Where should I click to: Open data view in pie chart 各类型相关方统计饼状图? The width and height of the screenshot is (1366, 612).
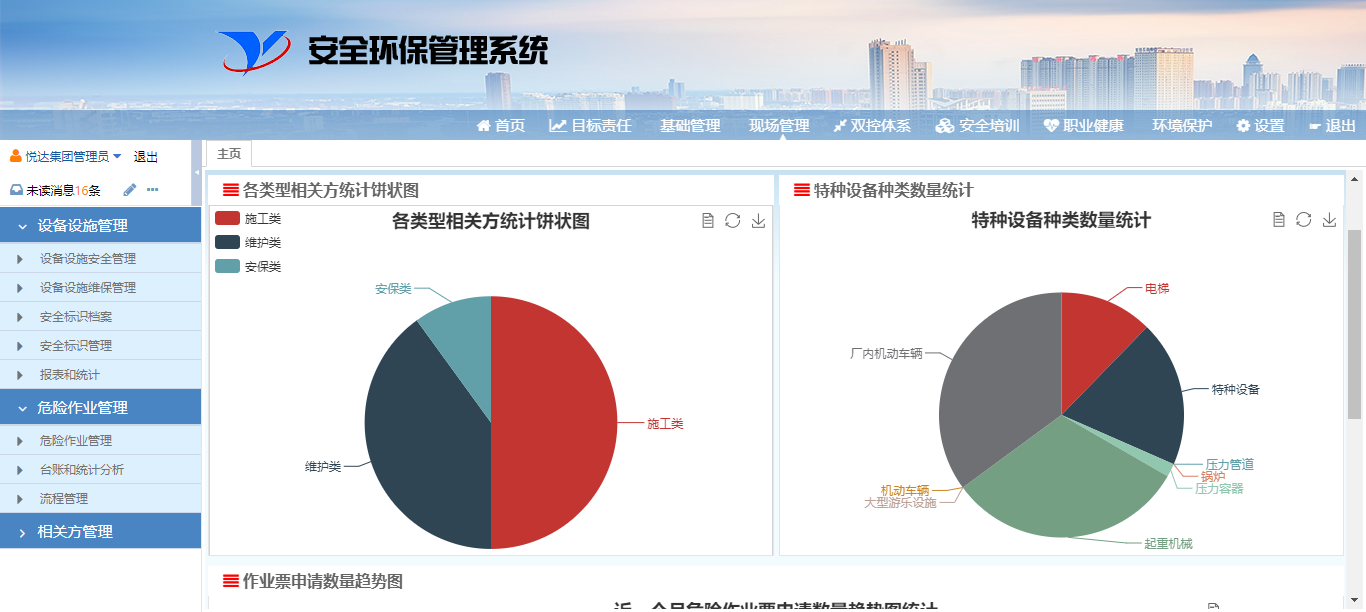pyautogui.click(x=708, y=221)
